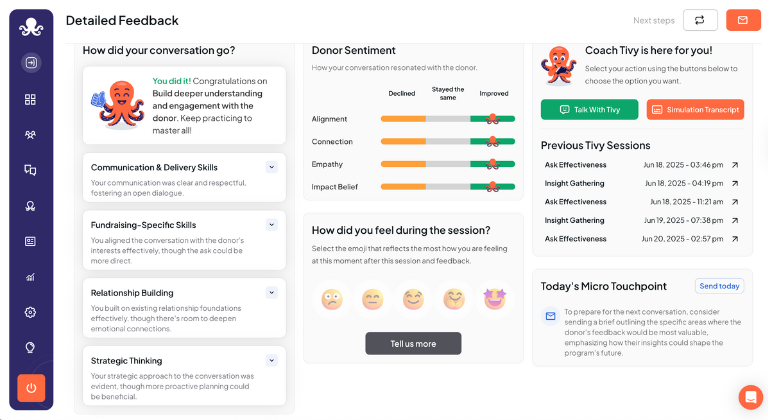This screenshot has height=420, width=768.
Task: Open the lightbulb icon in sidebar
Action: (30, 347)
